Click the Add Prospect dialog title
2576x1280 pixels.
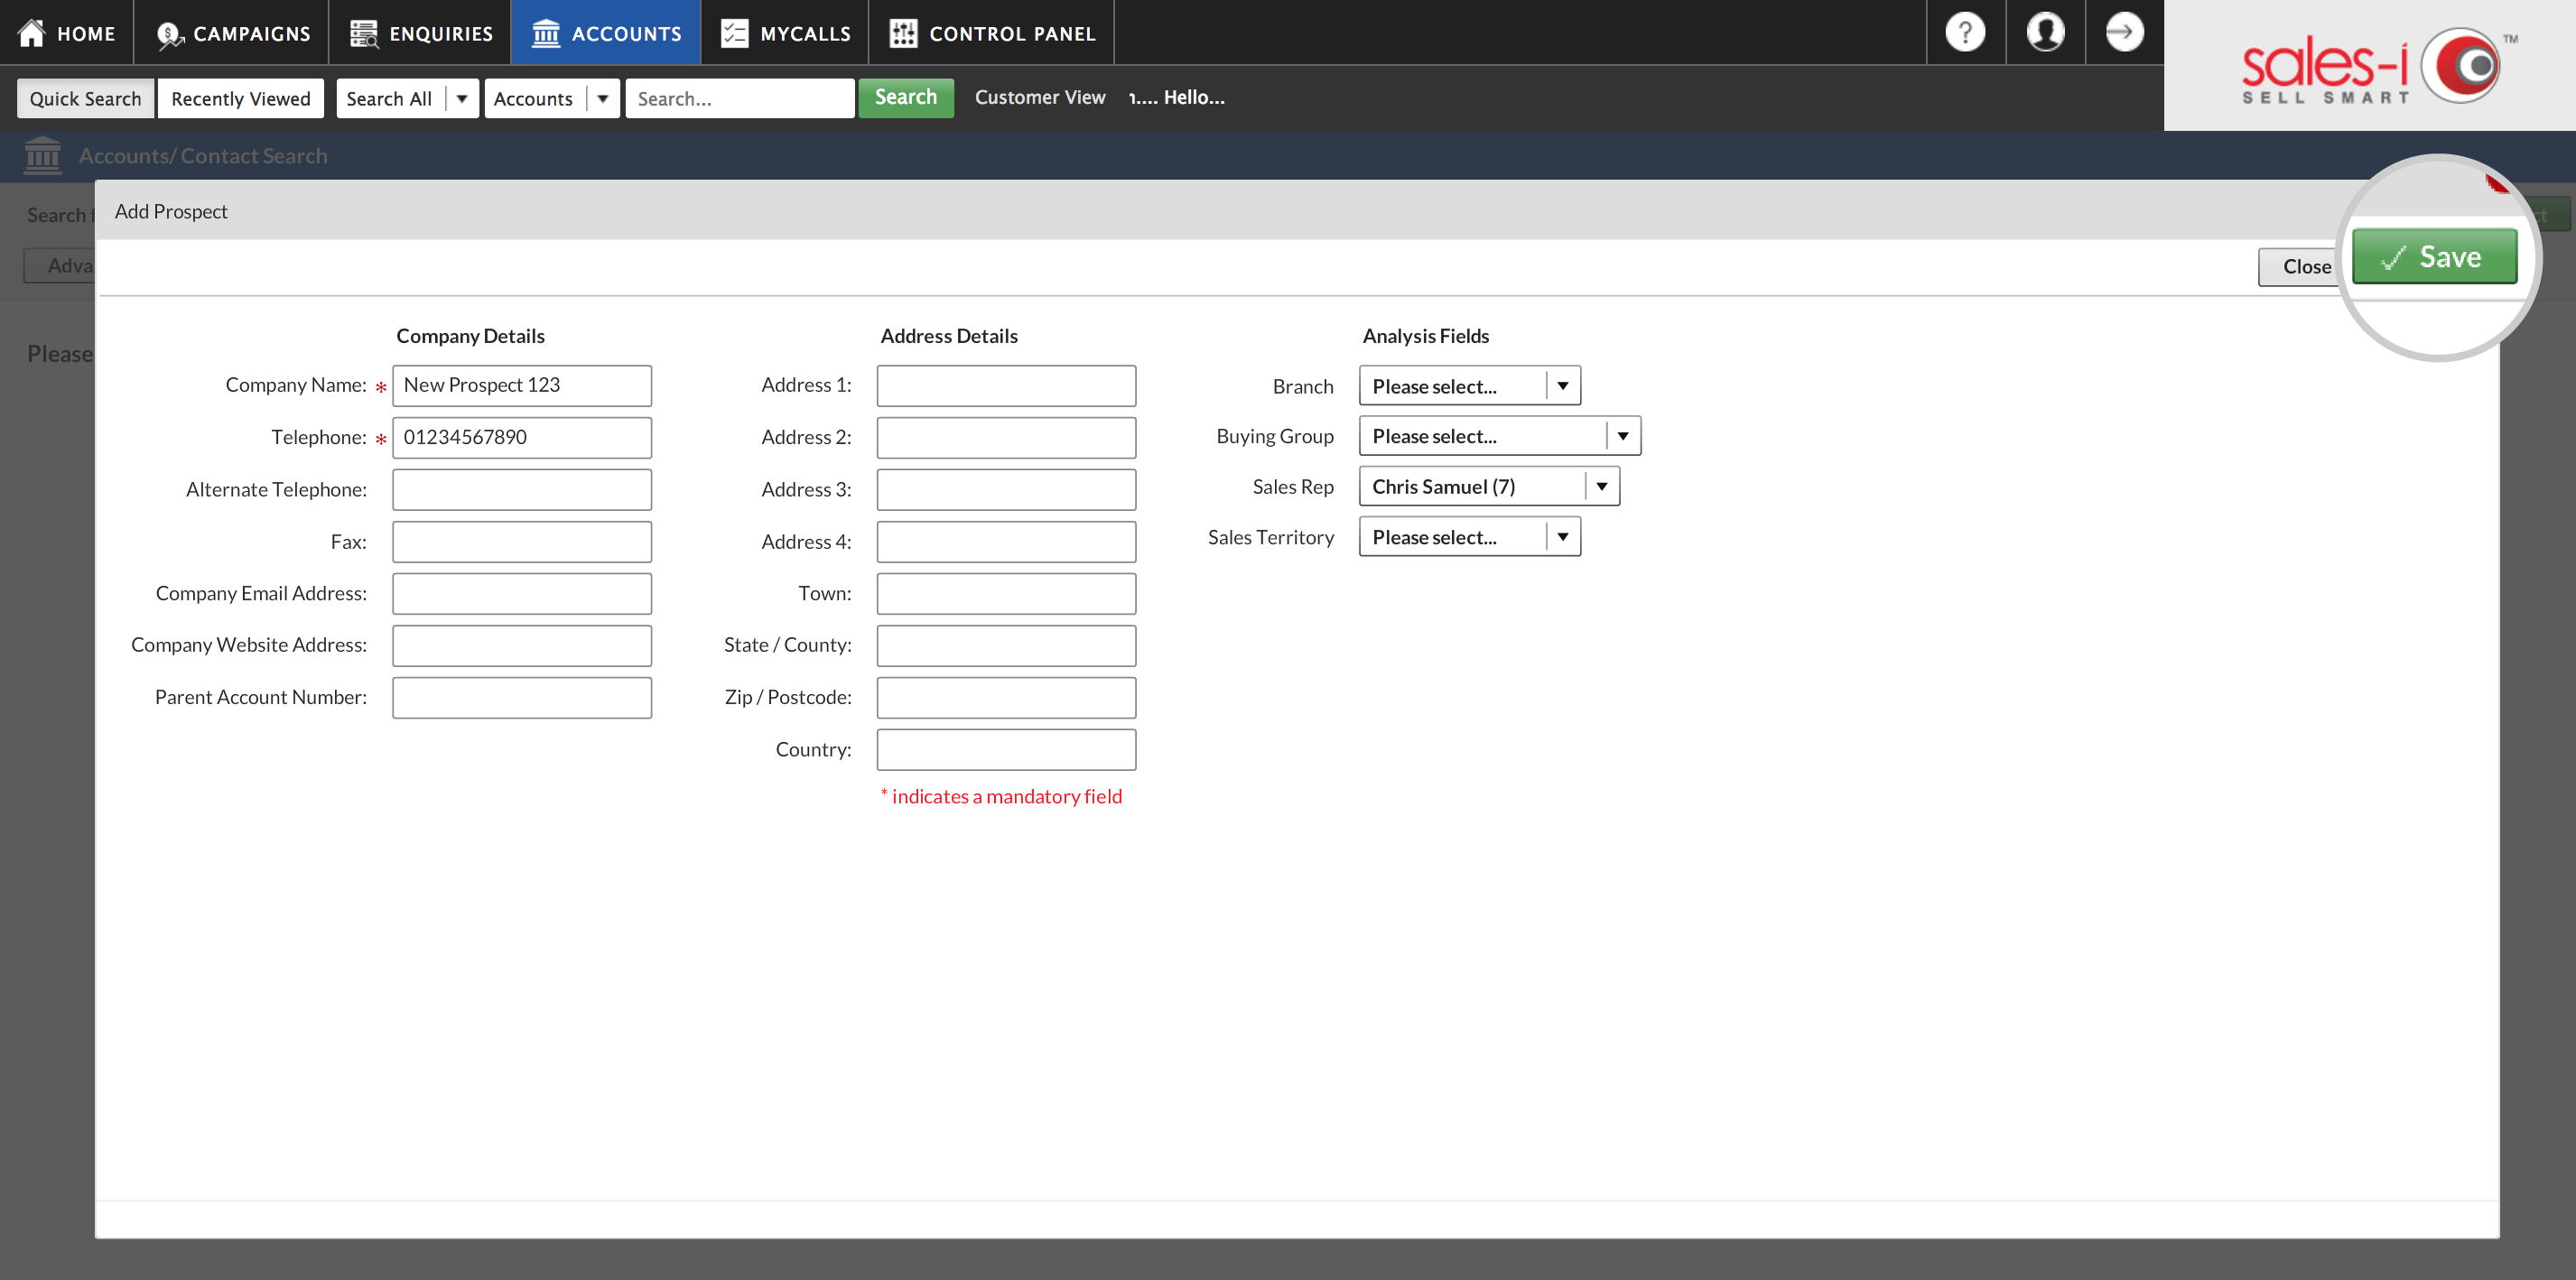point(171,211)
